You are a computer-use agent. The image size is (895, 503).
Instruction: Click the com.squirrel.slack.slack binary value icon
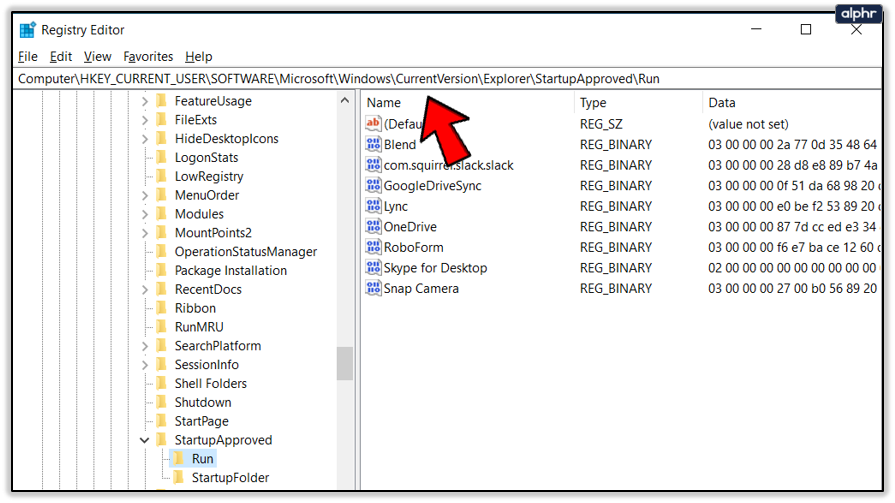click(373, 164)
